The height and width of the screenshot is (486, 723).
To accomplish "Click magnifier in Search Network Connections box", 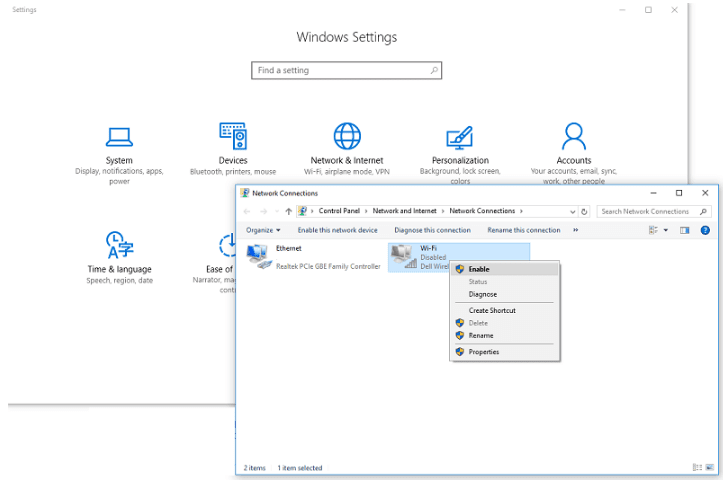I will [703, 212].
